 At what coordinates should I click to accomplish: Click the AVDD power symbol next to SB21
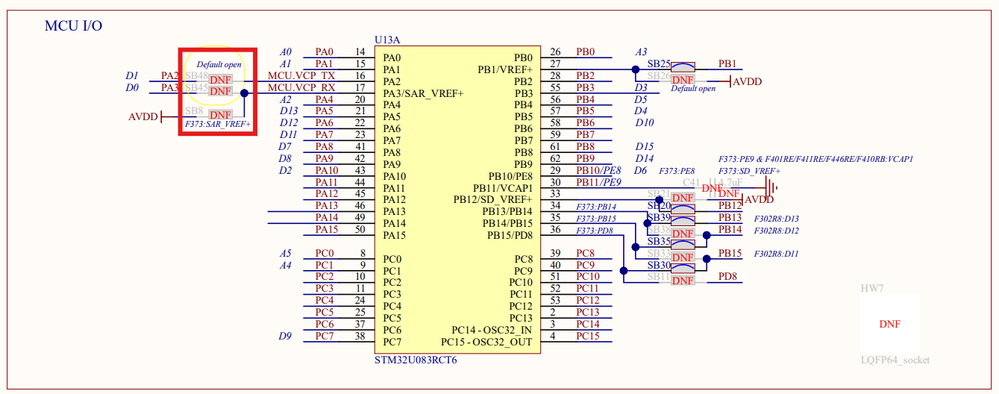click(757, 199)
